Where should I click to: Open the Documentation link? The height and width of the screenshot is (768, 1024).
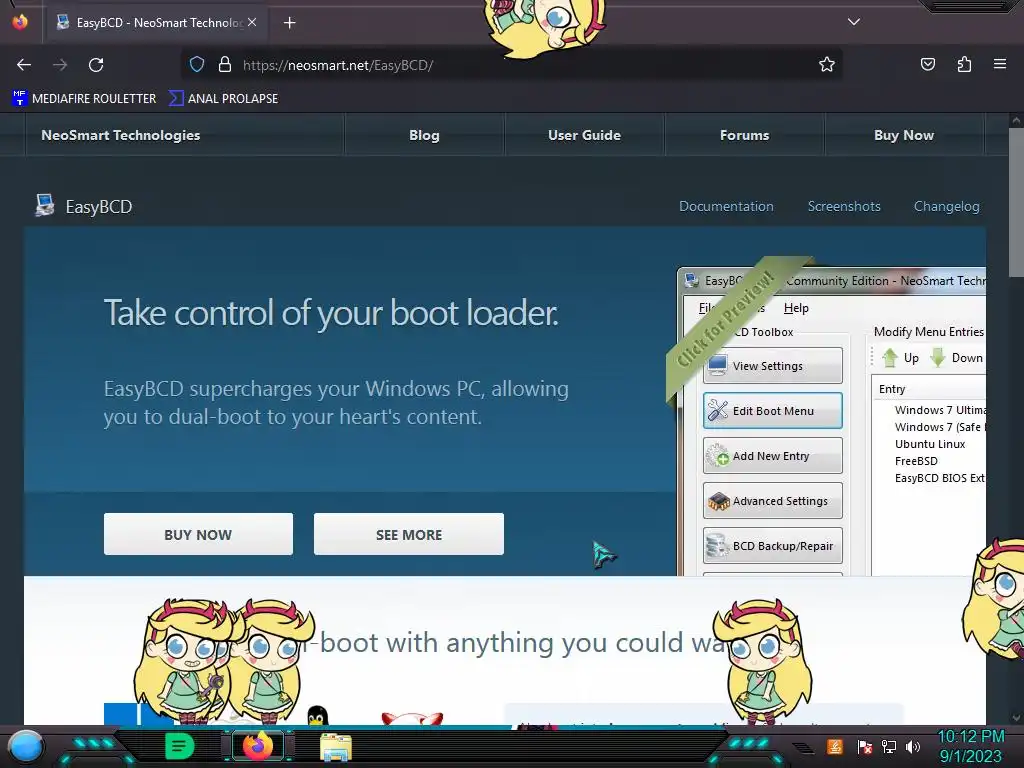click(x=726, y=206)
